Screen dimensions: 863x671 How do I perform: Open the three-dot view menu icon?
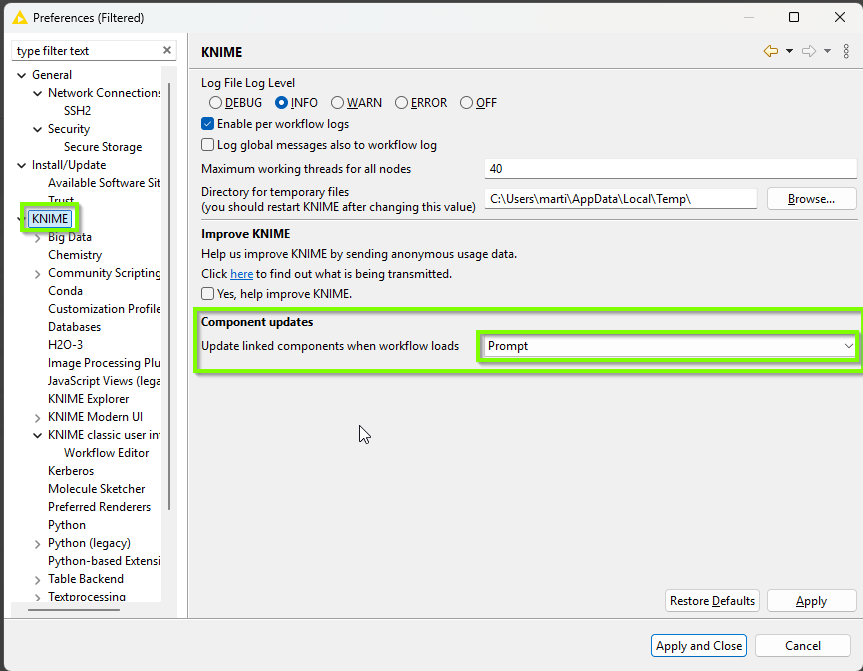(846, 51)
